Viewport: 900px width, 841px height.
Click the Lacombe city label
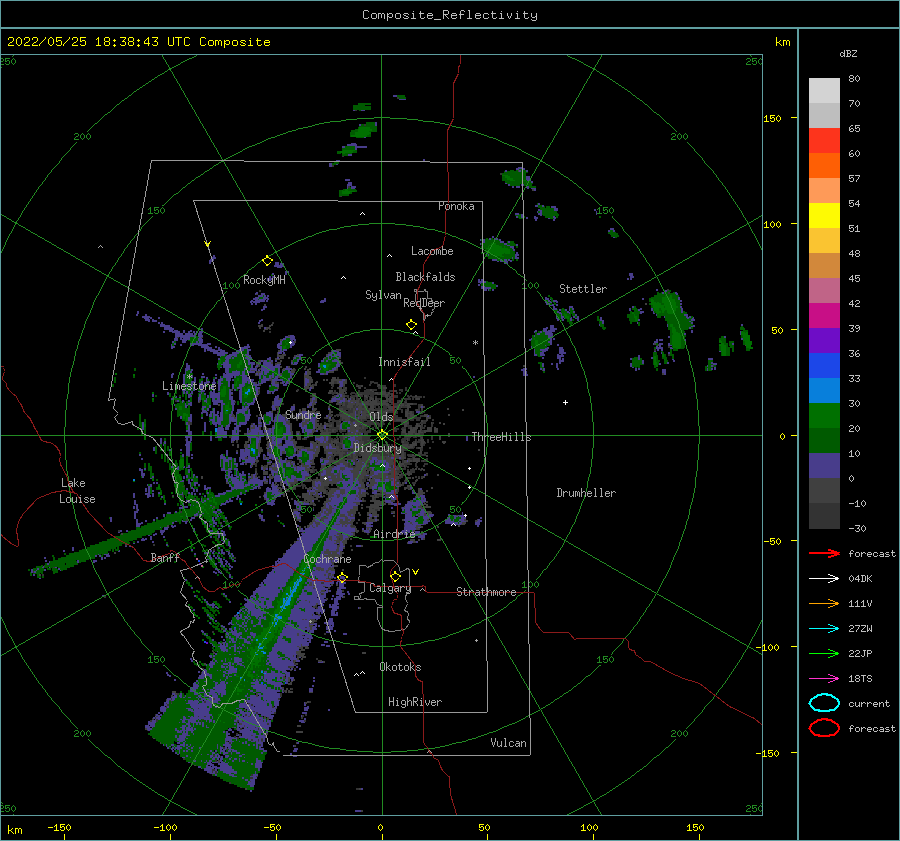pos(432,251)
